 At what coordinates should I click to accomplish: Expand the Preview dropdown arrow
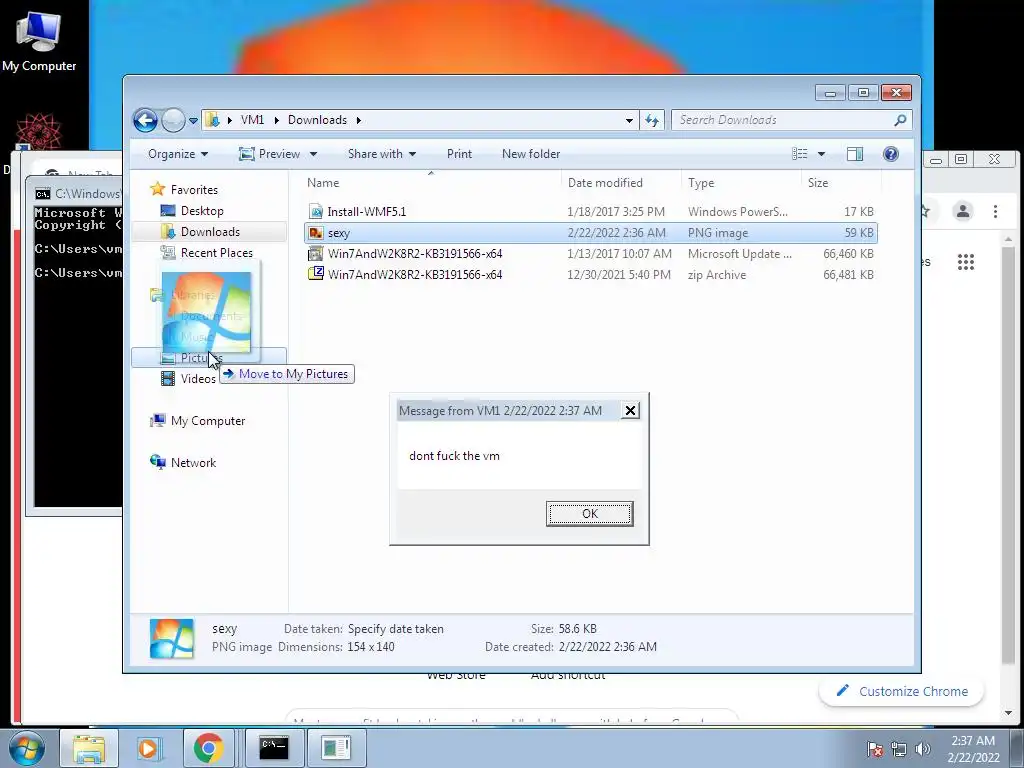point(313,154)
